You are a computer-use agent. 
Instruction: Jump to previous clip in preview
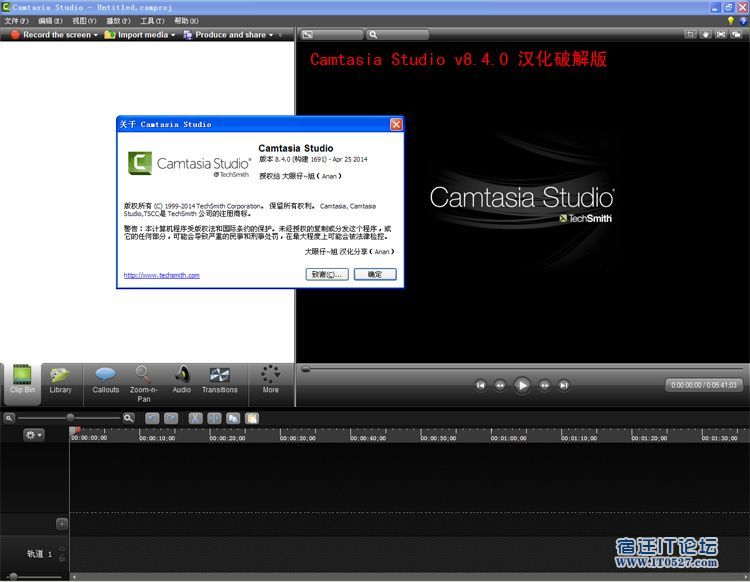coord(481,385)
